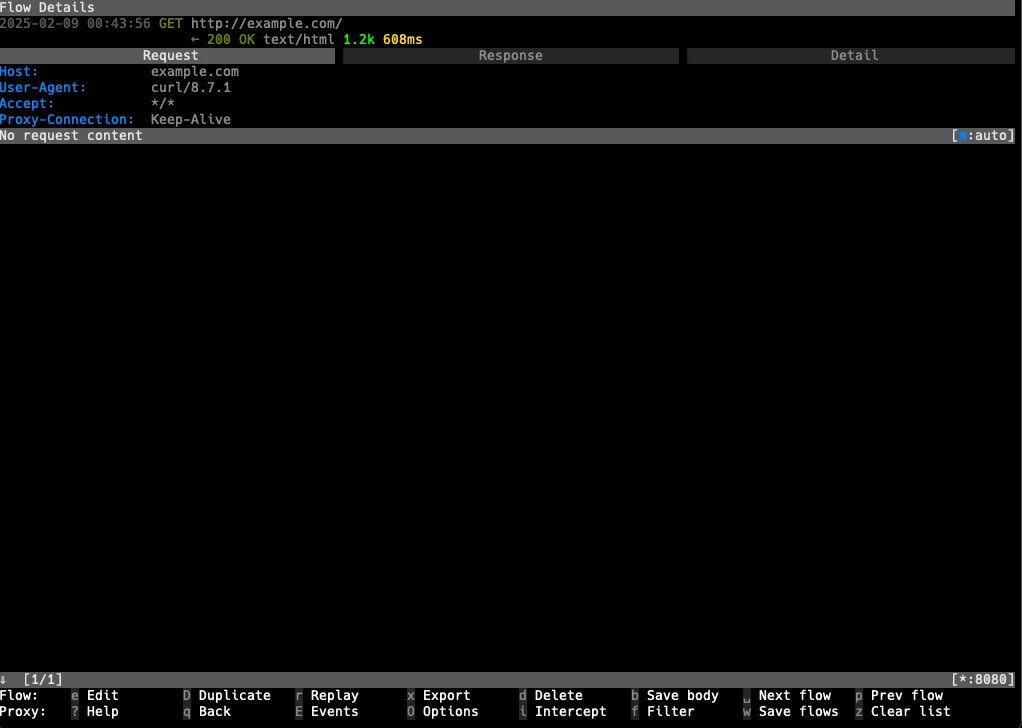Click the Back shortcut
The height and width of the screenshot is (728, 1022).
point(207,712)
